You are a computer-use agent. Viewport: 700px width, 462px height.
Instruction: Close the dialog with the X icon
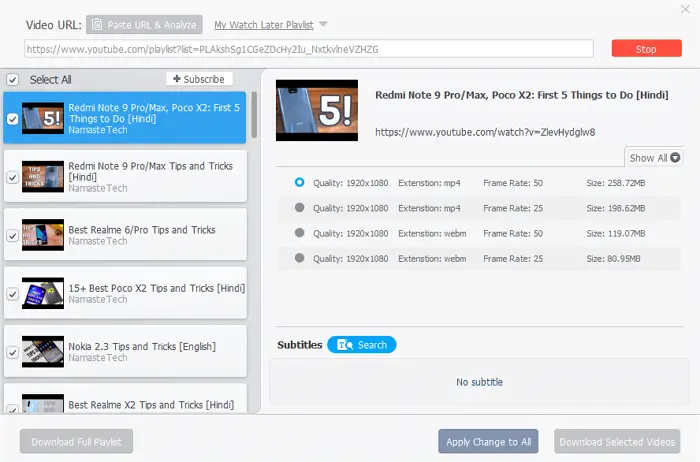(685, 9)
